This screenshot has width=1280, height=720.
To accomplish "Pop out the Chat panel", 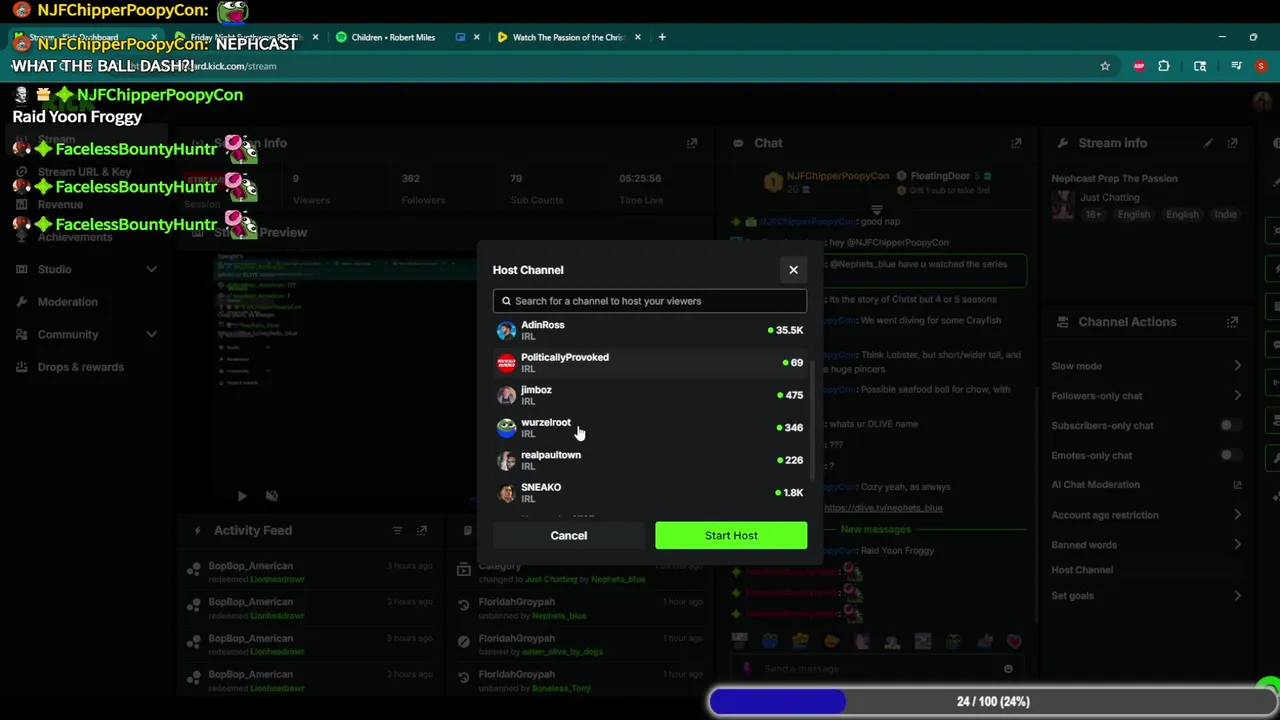I will point(1016,143).
